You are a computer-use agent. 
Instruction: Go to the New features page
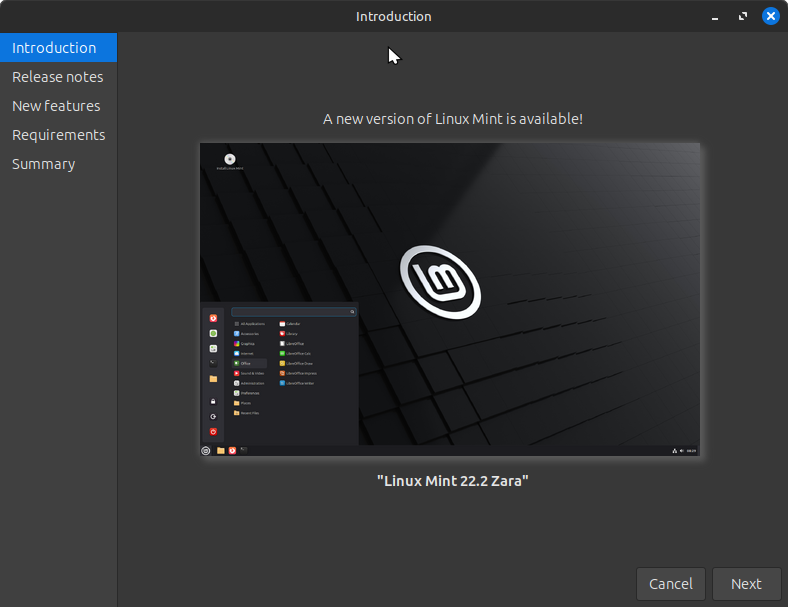click(58, 106)
